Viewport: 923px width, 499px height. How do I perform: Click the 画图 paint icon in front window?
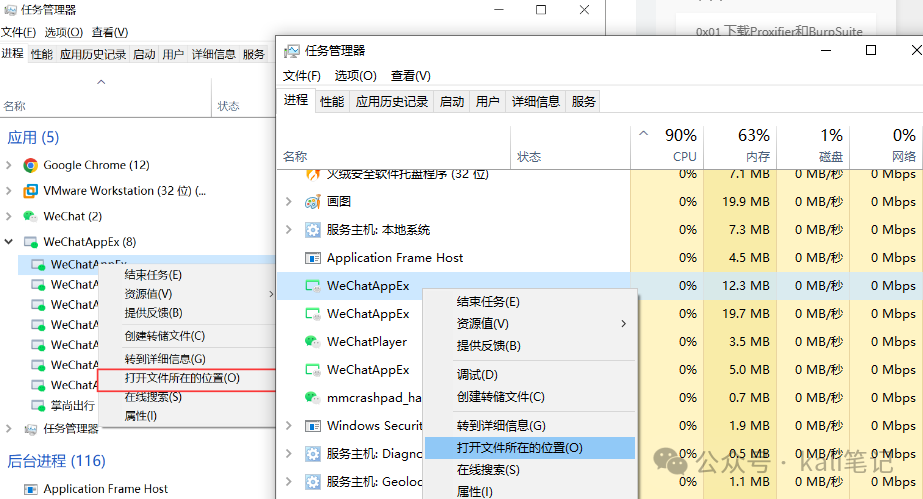[313, 202]
